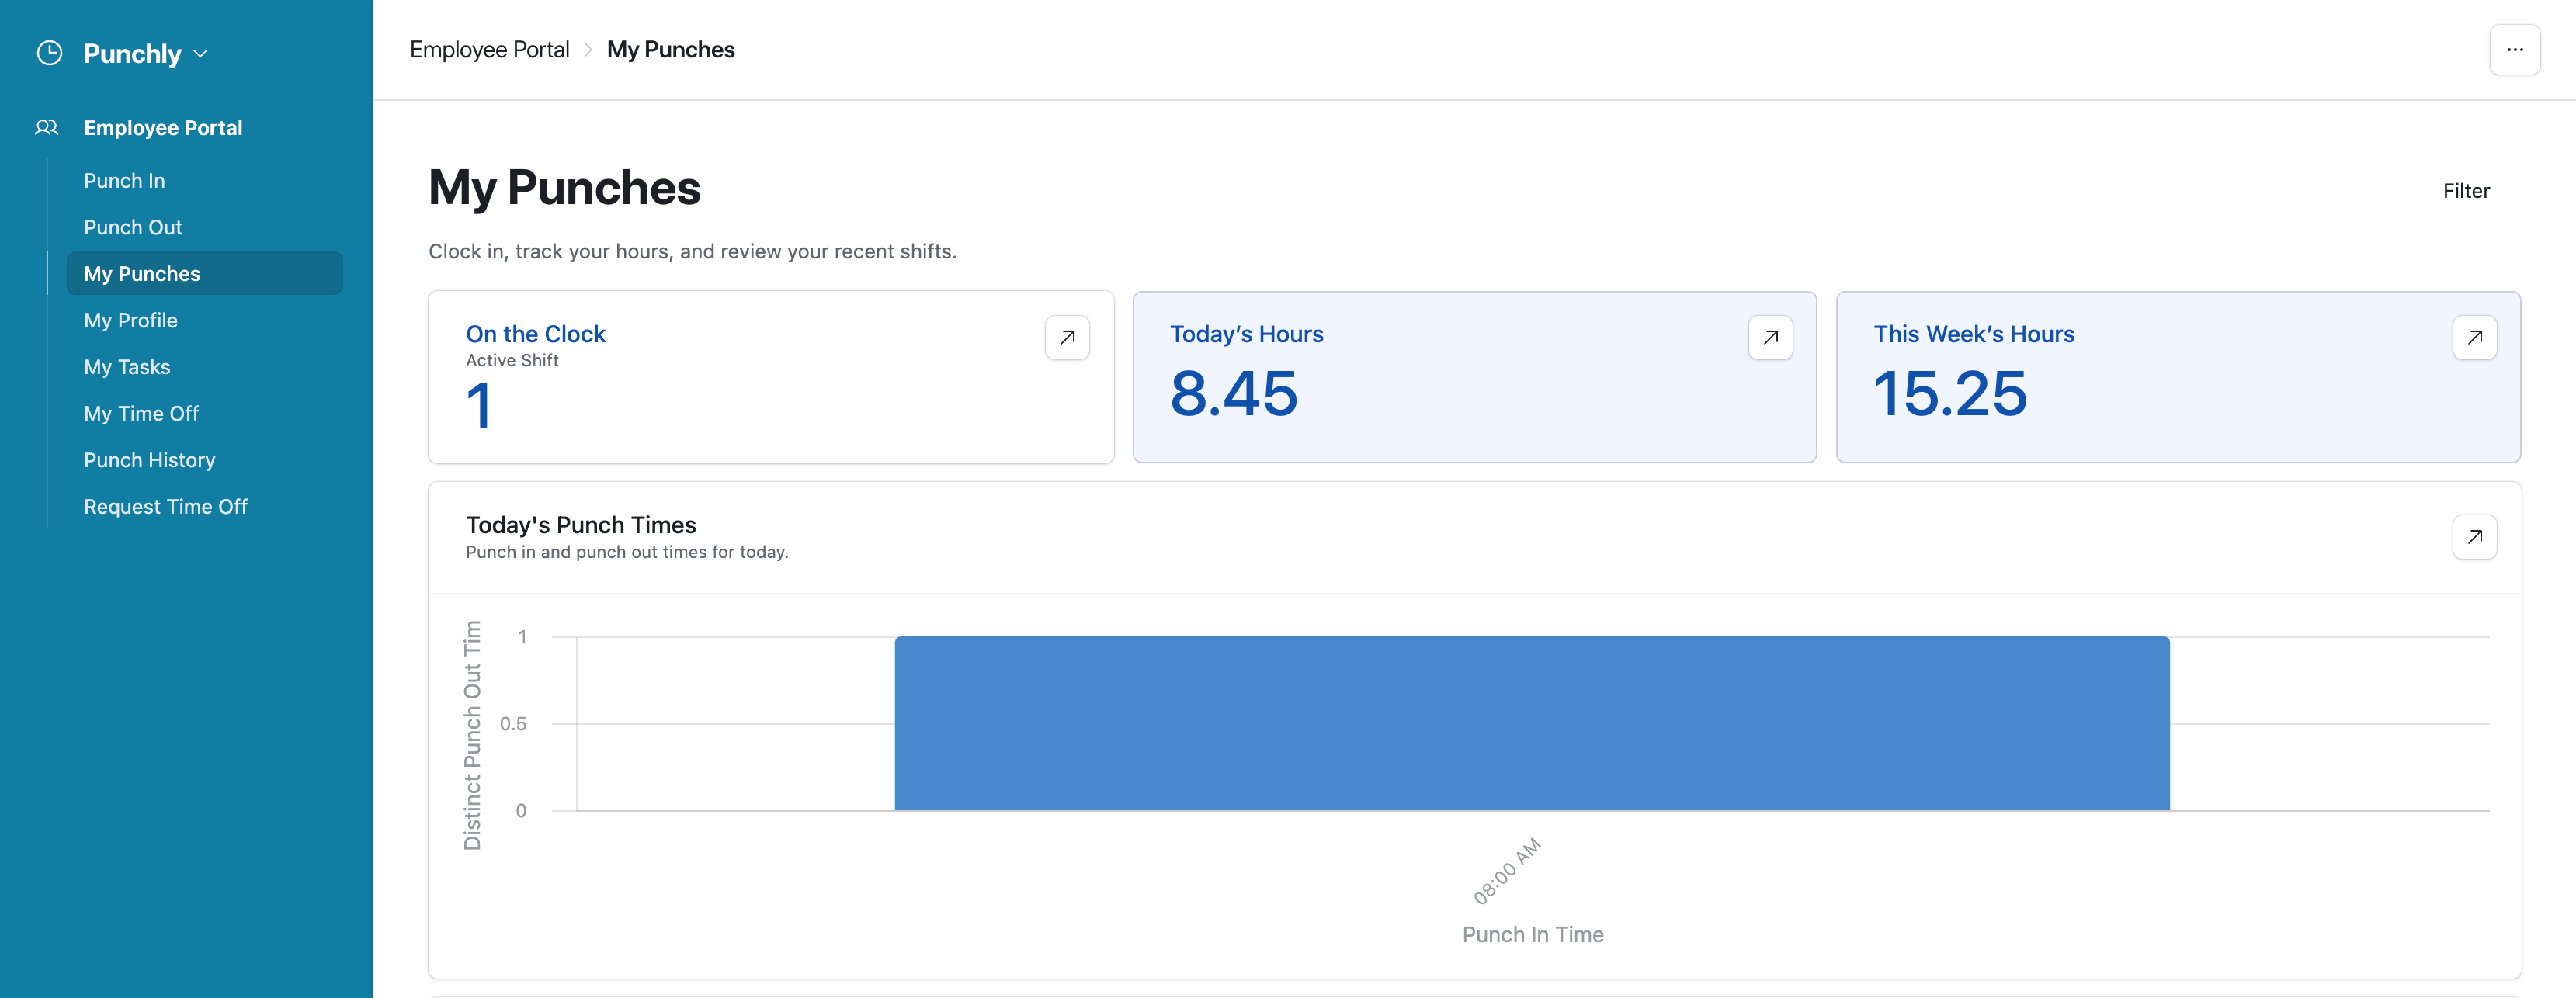The width and height of the screenshot is (2576, 998).
Task: Click the Punchly clock logo icon
Action: pyautogui.click(x=49, y=53)
